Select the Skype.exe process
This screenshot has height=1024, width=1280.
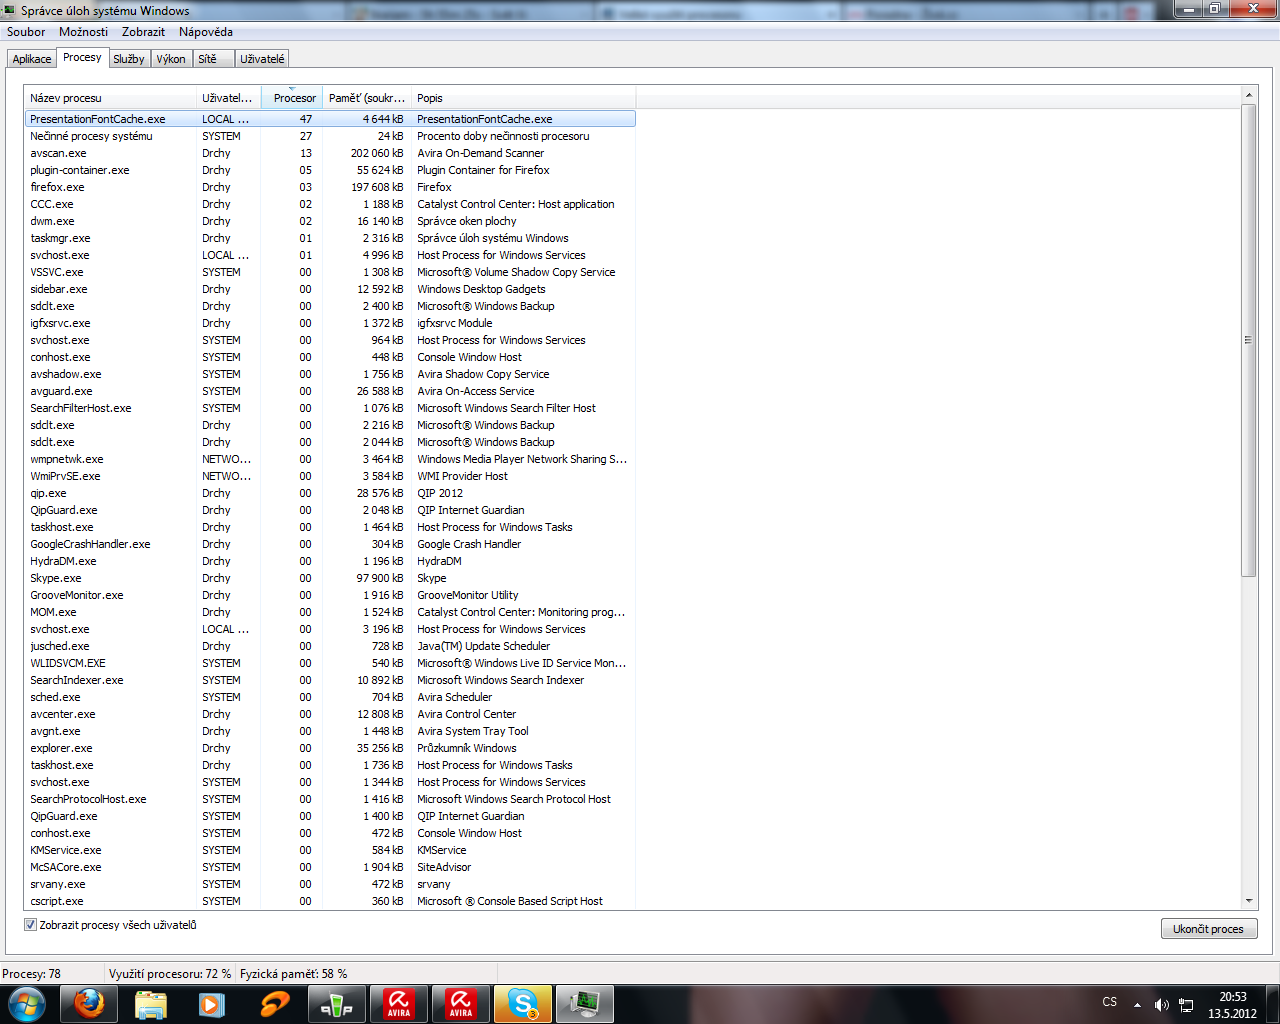(330, 578)
